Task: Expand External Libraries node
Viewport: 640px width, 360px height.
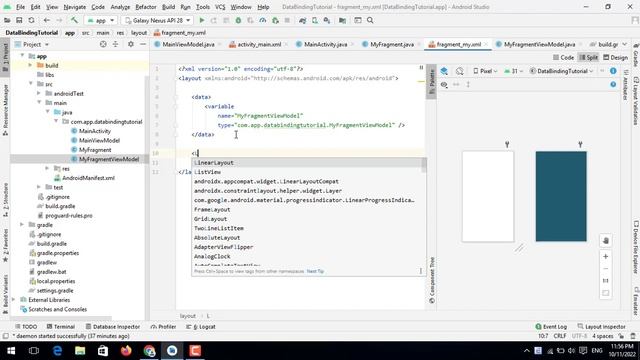Action: (x=13, y=300)
